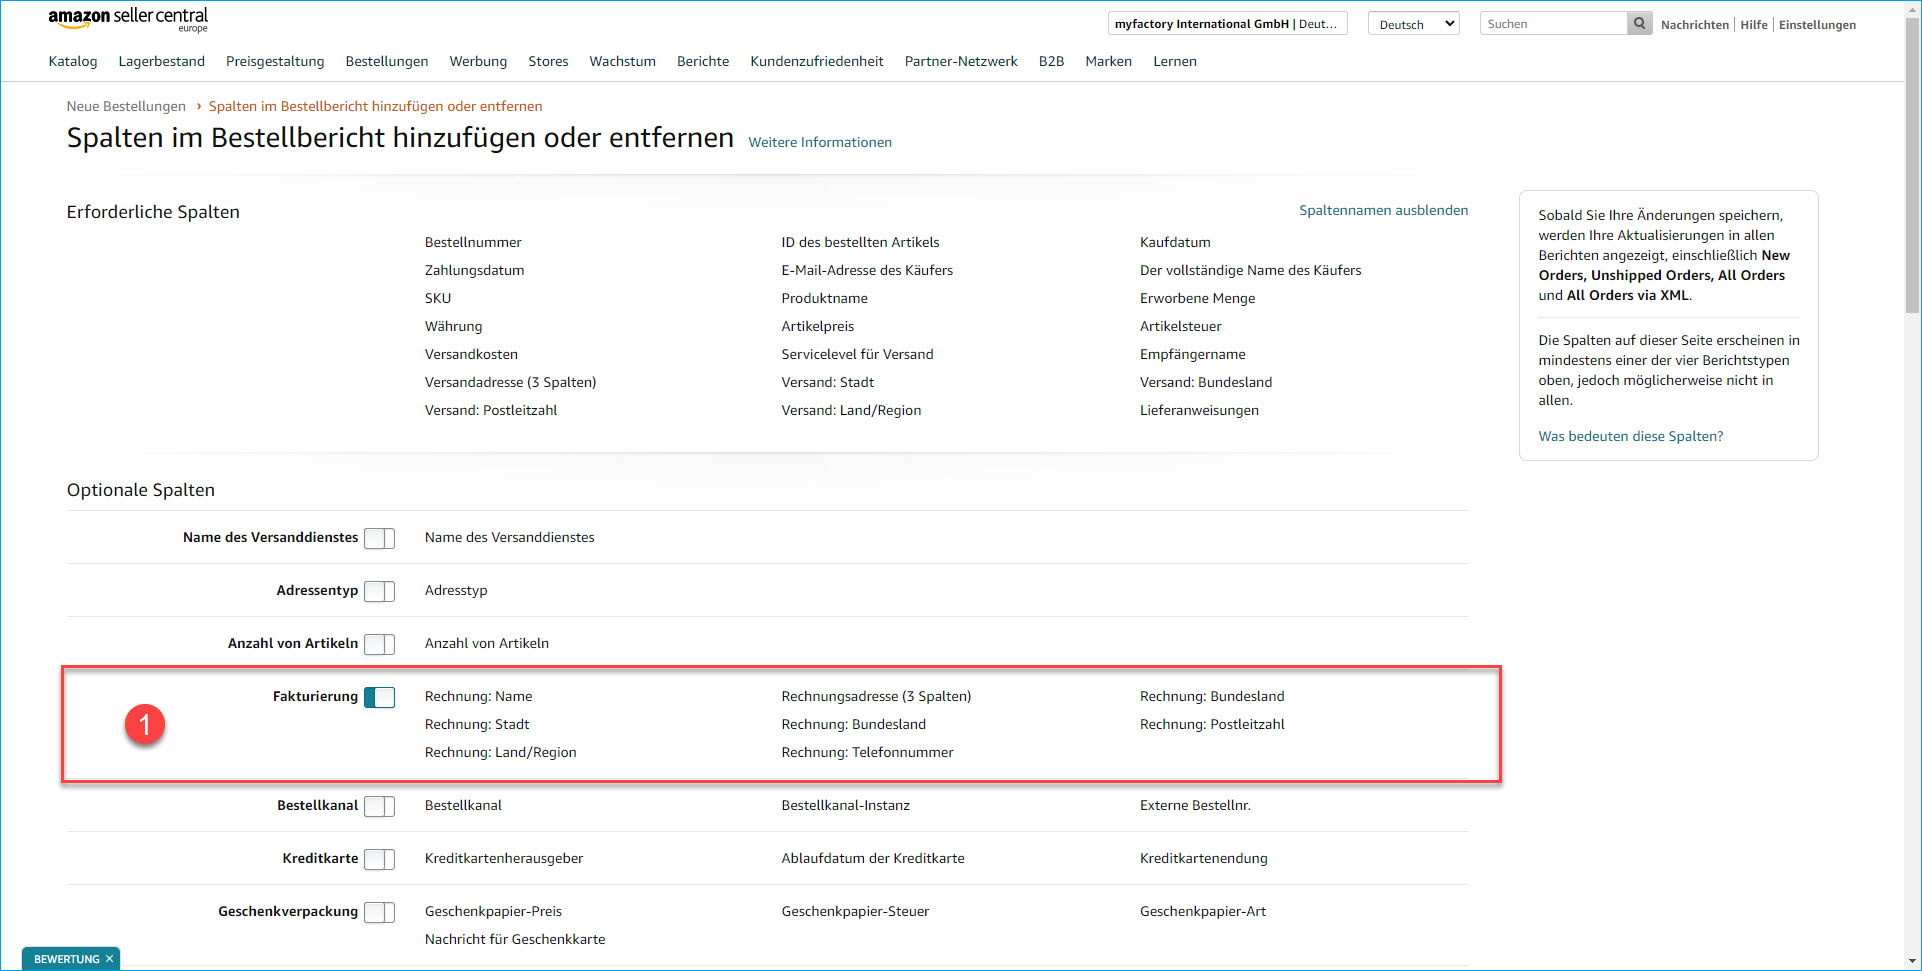The height and width of the screenshot is (971, 1922).
Task: Click Servicelevel für Versand text
Action: (857, 354)
